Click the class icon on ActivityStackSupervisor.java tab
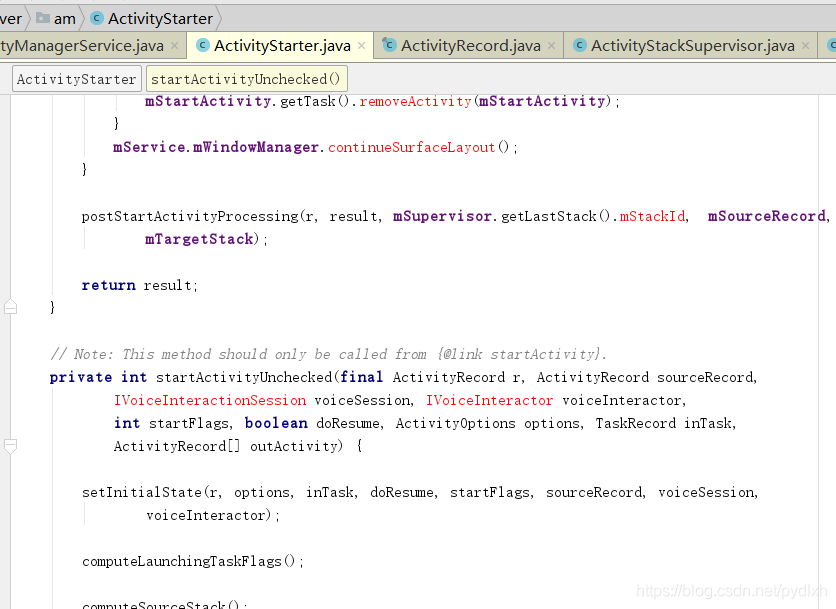The width and height of the screenshot is (836, 609). [x=580, y=45]
